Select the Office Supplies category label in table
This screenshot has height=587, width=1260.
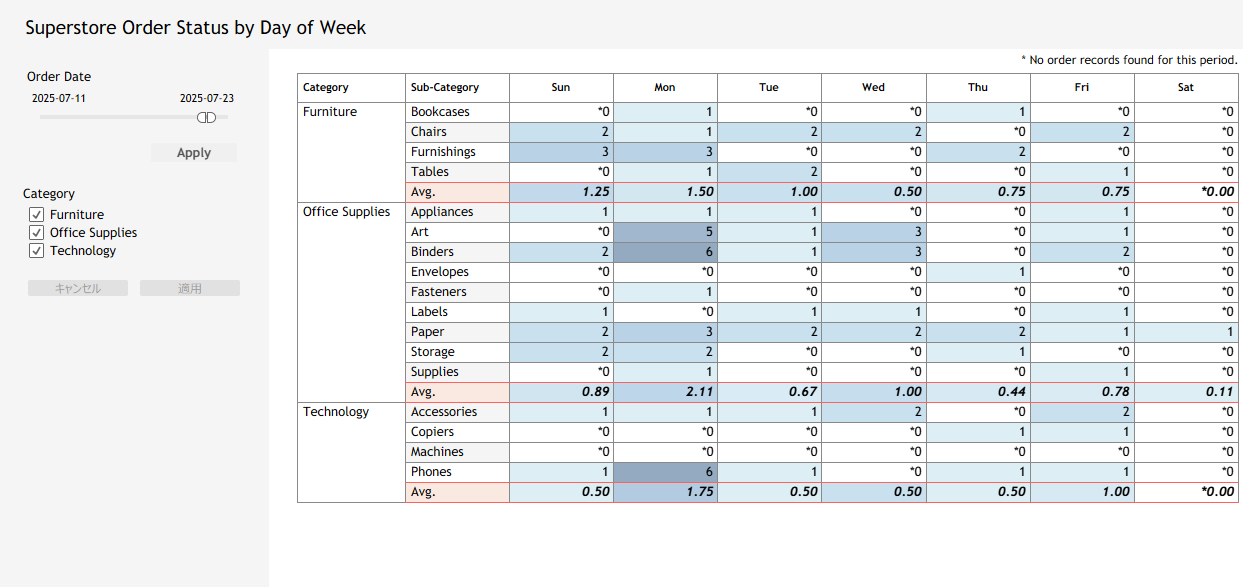click(346, 212)
